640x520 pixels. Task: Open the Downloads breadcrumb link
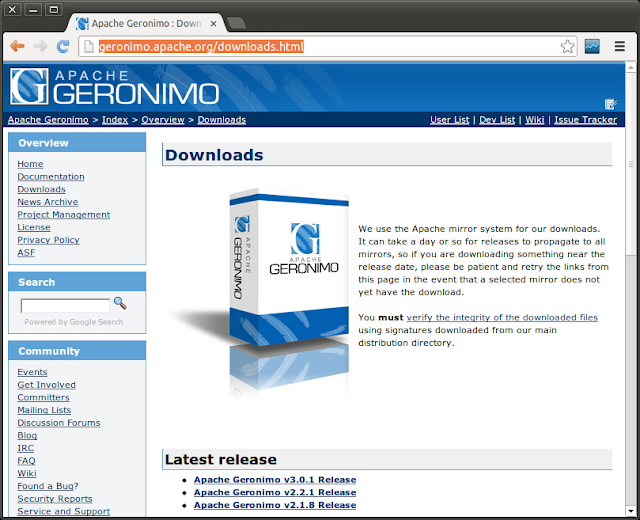pyautogui.click(x=222, y=120)
